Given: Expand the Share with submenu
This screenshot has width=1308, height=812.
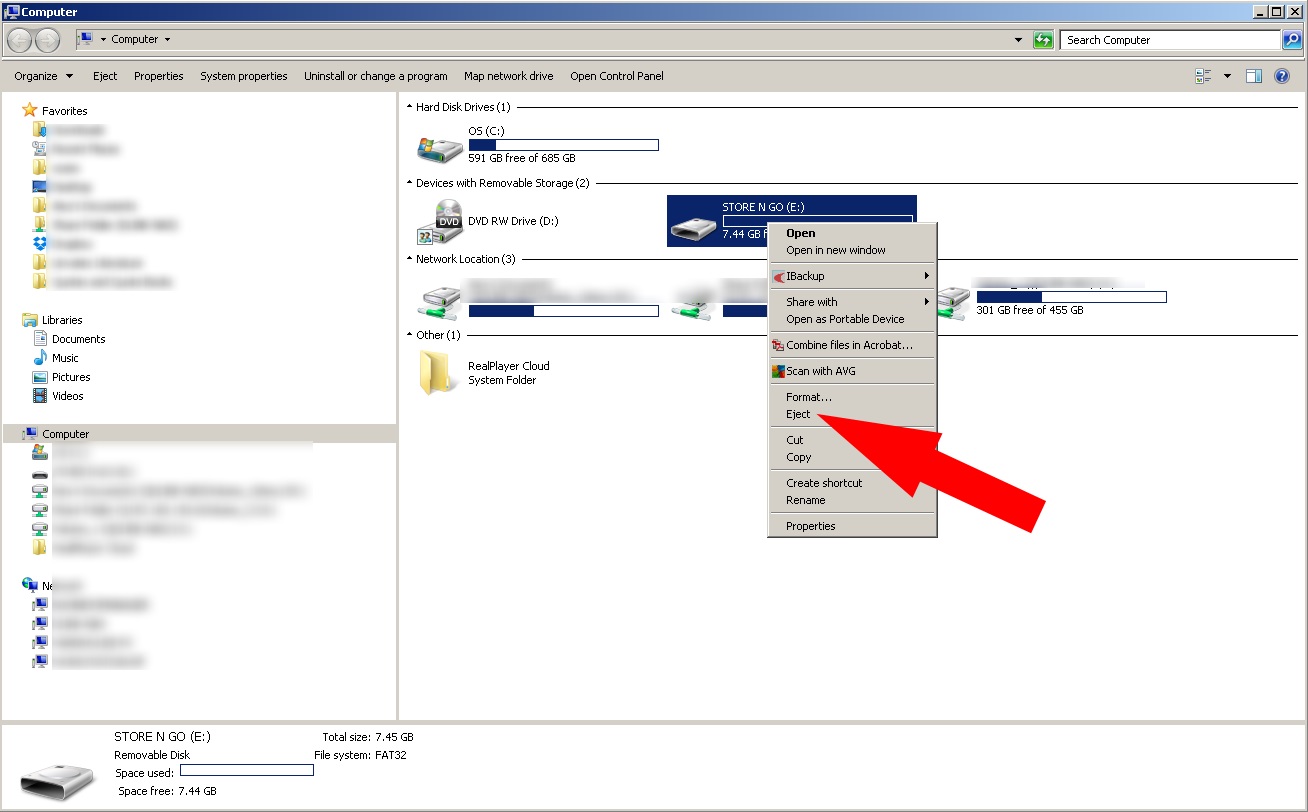Looking at the screenshot, I should coord(810,301).
